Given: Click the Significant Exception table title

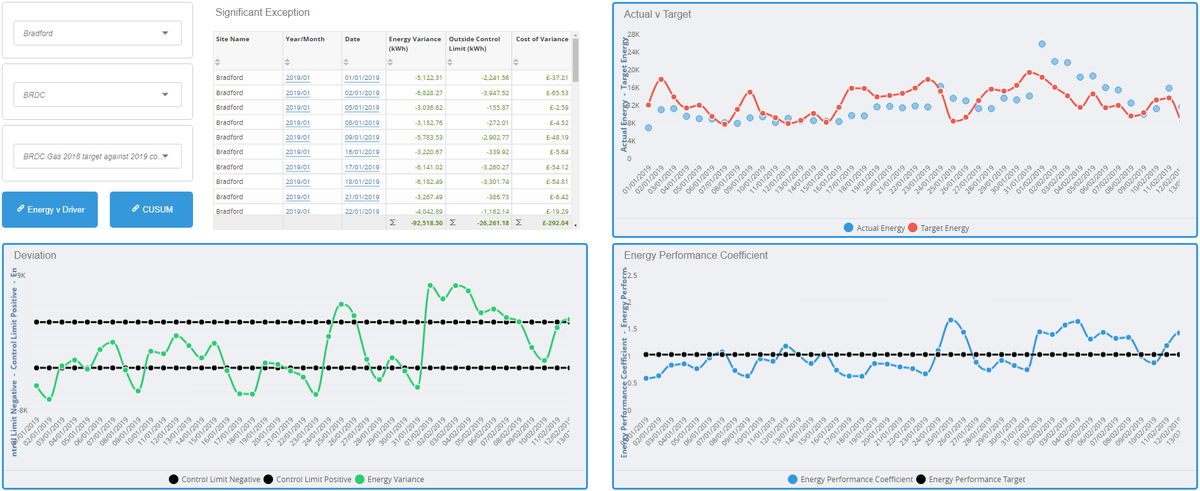Looking at the screenshot, I should coord(263,13).
